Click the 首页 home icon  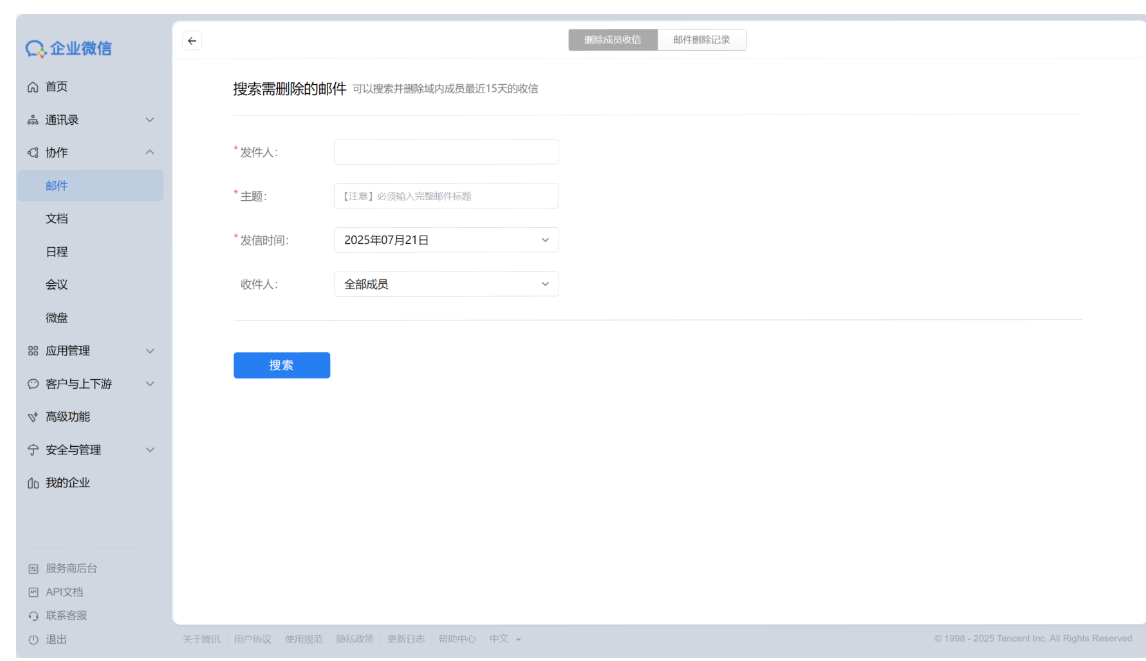[x=33, y=87]
